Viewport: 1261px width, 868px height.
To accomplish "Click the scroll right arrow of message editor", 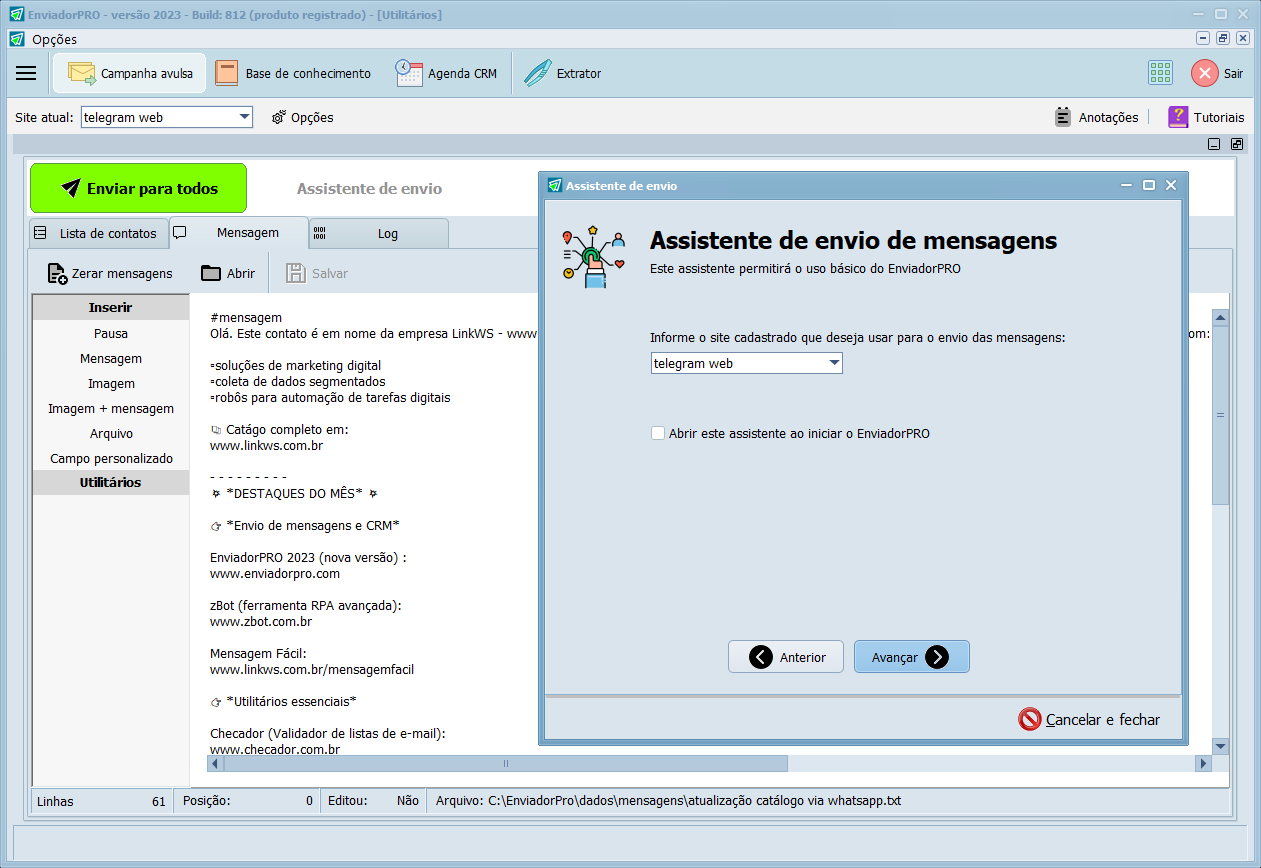I will [1203, 763].
